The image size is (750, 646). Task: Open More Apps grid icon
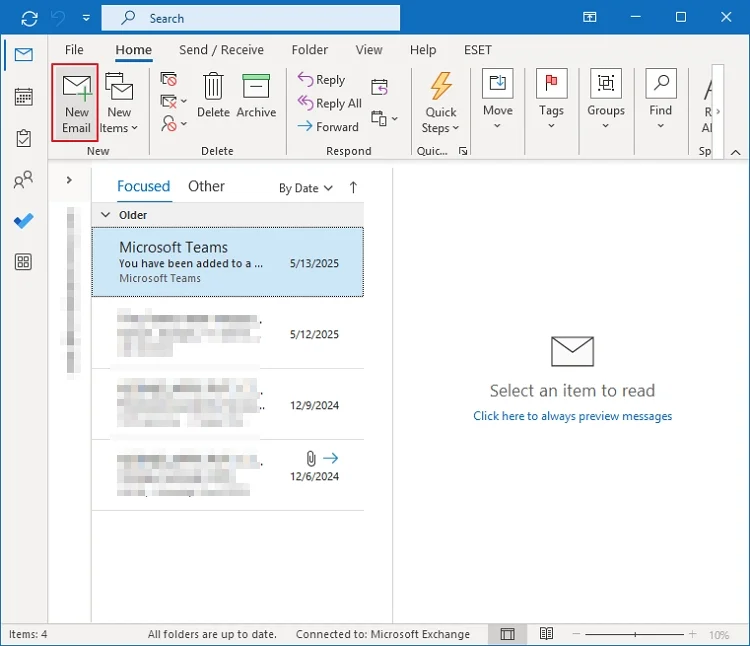[x=23, y=262]
